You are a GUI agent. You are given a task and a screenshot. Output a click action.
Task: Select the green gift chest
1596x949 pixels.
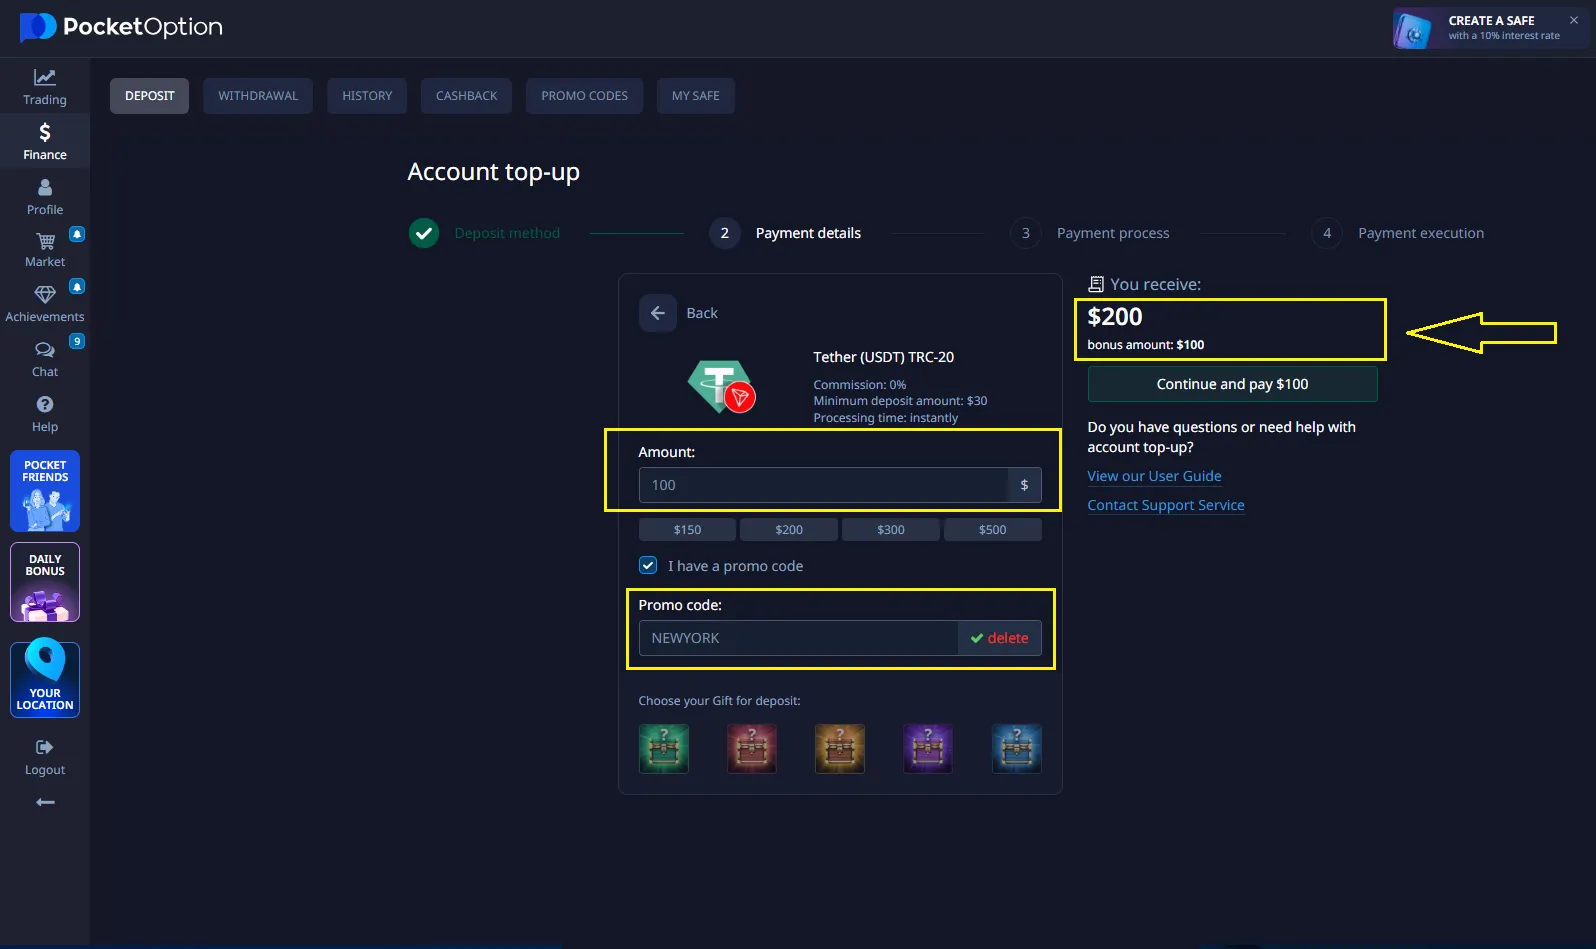point(664,749)
